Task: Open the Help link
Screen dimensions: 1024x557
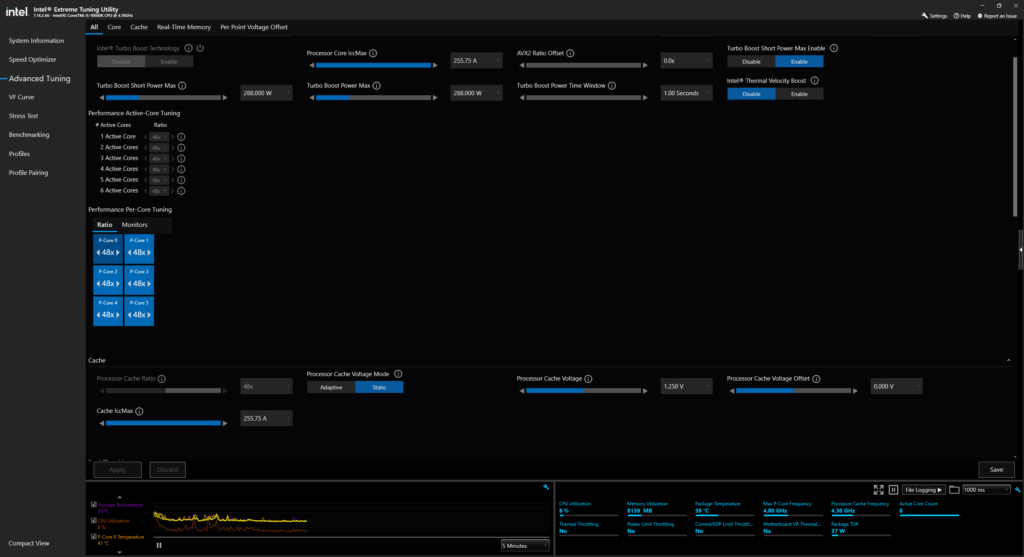Action: 962,16
